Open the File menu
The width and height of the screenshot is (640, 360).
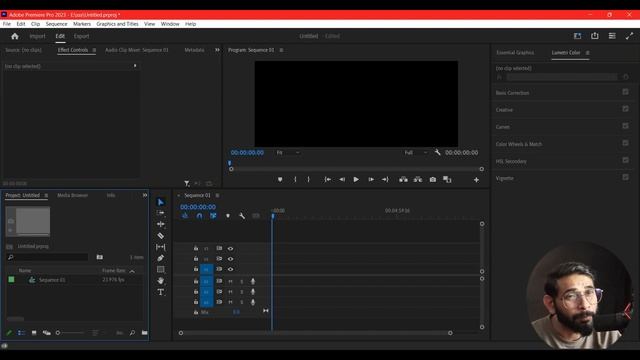[x=7, y=24]
